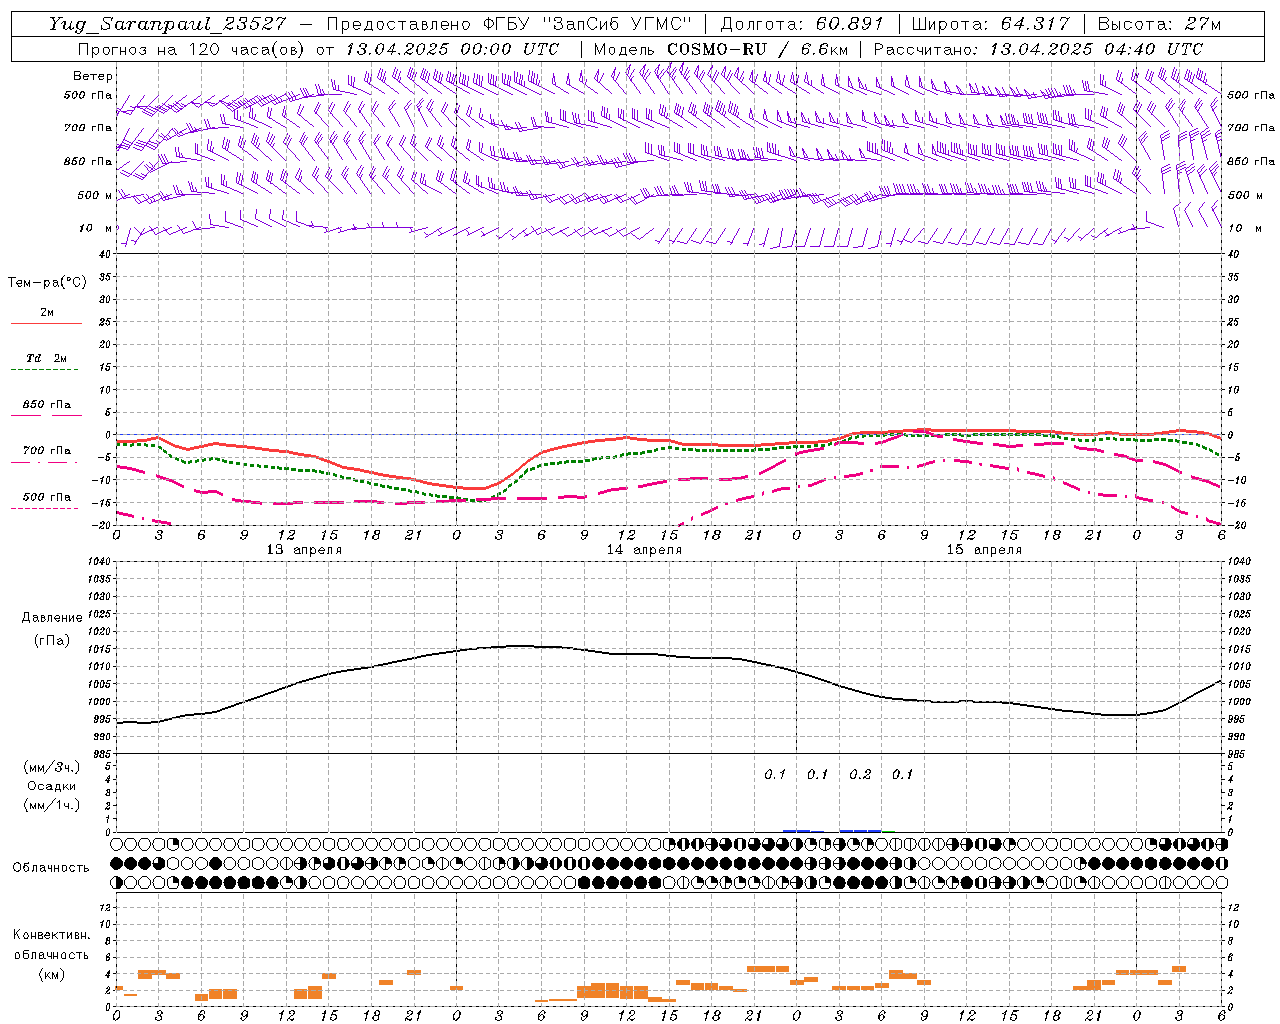This screenshot has height=1024, width=1280.
Task: Click the 'Тем-ра(°C)' temperature label
Action: (x=47, y=283)
